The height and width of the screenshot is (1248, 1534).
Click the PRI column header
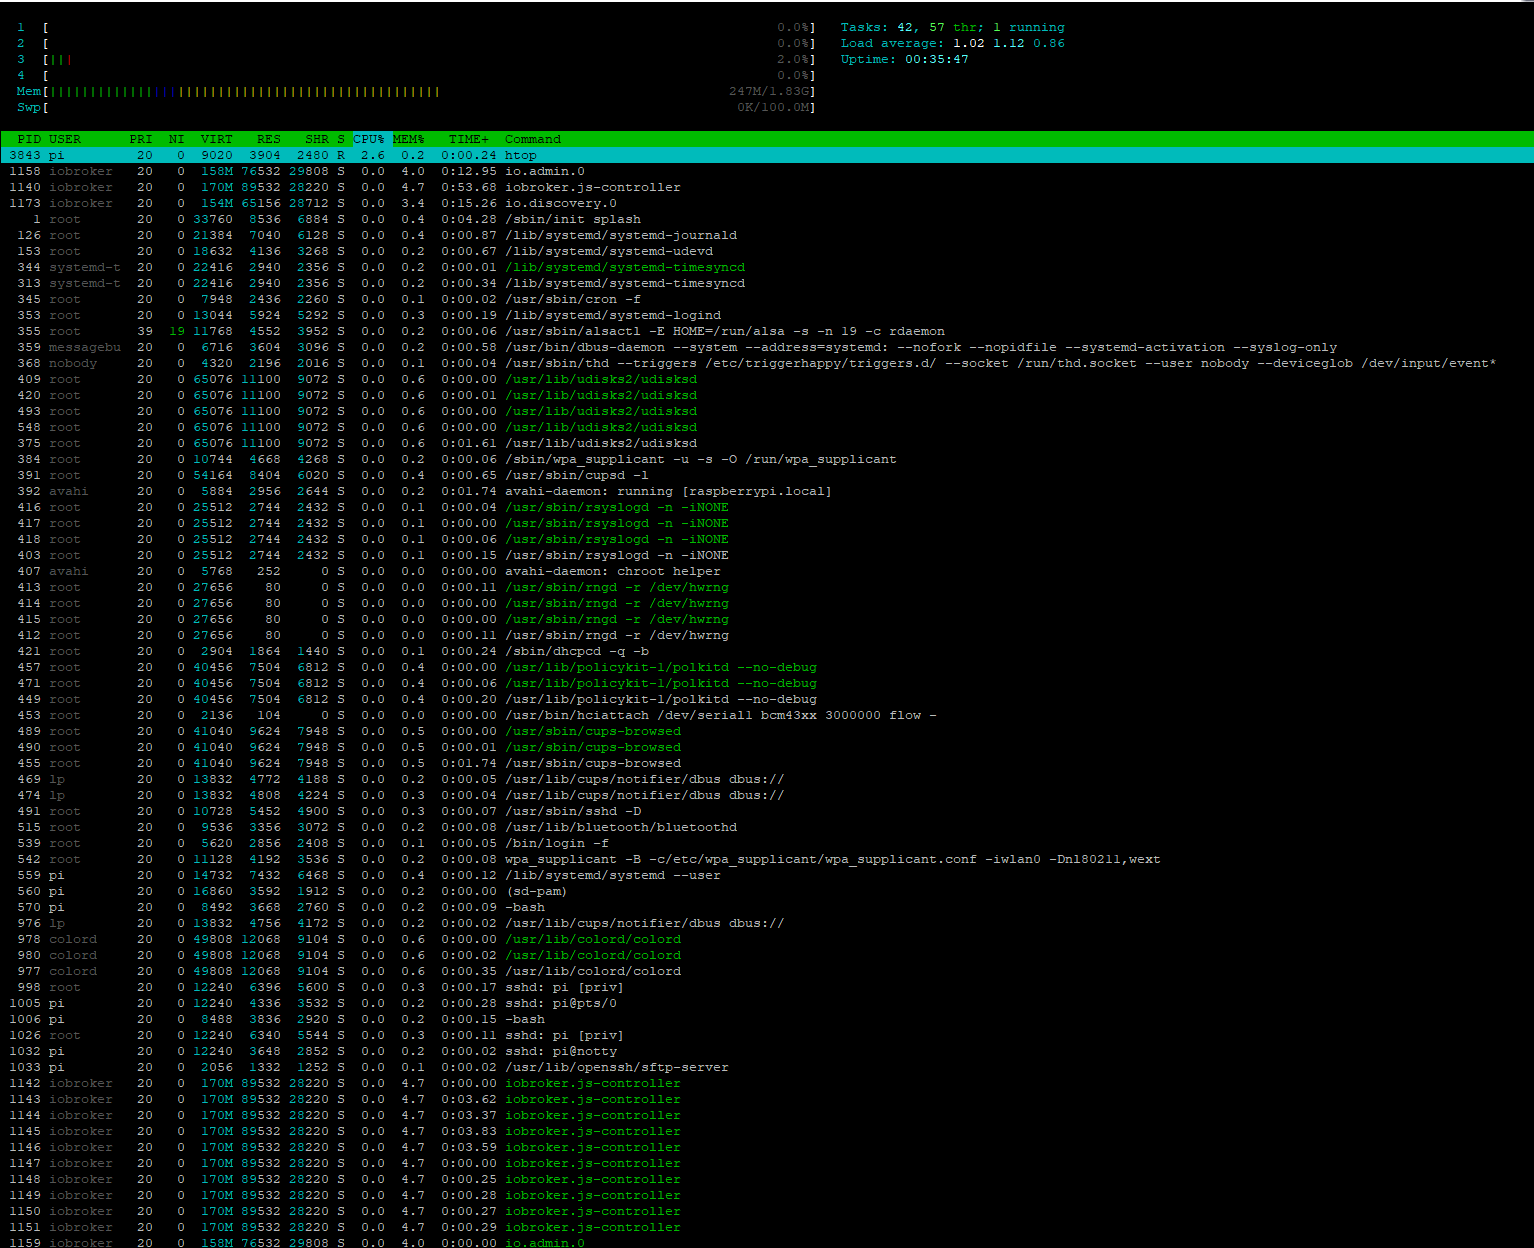point(141,139)
